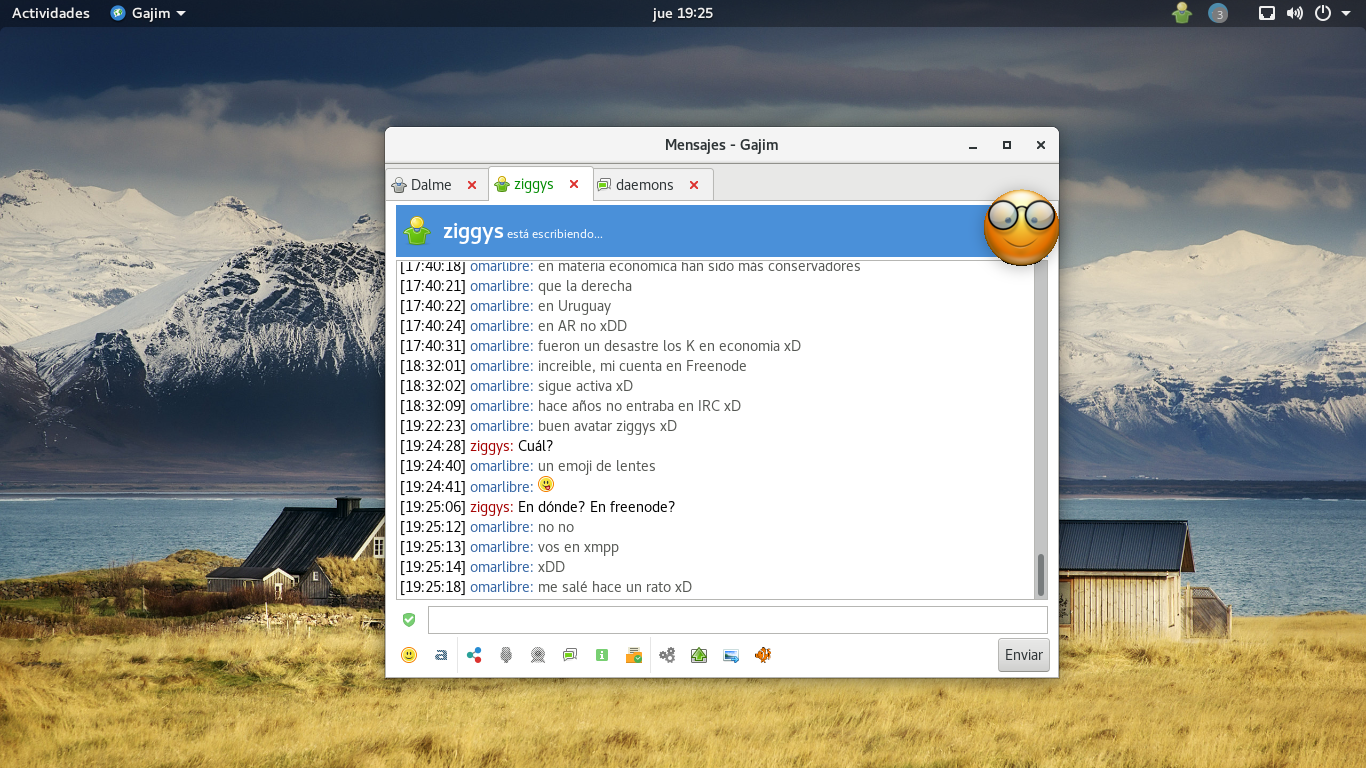
Task: Click the green encryption shield icon
Action: click(x=409, y=620)
